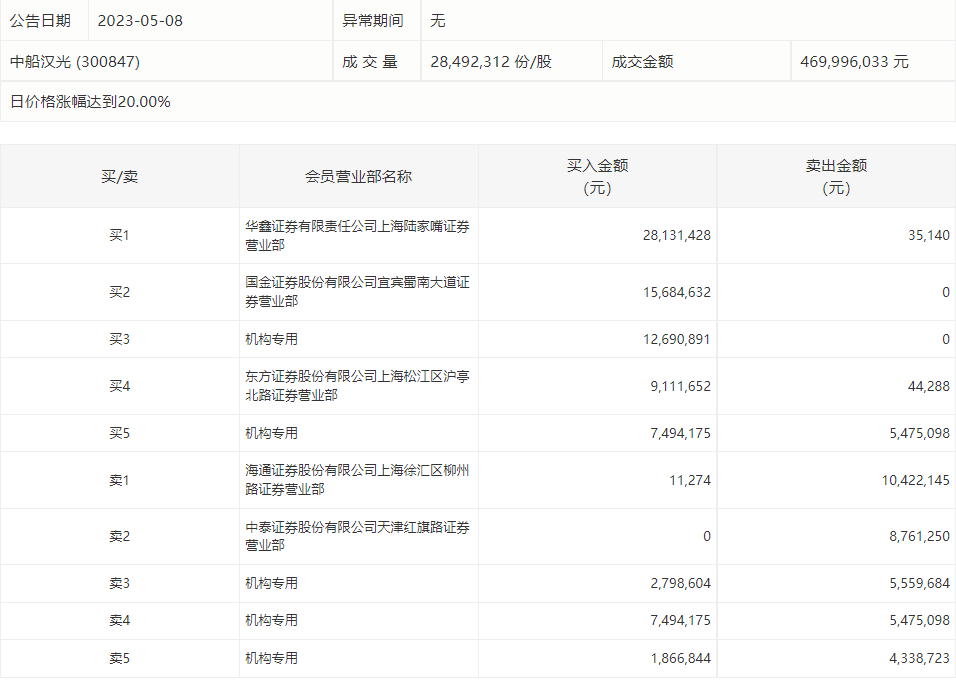Select the 买3 row label
Image resolution: width=956 pixels, height=681 pixels.
pos(120,339)
